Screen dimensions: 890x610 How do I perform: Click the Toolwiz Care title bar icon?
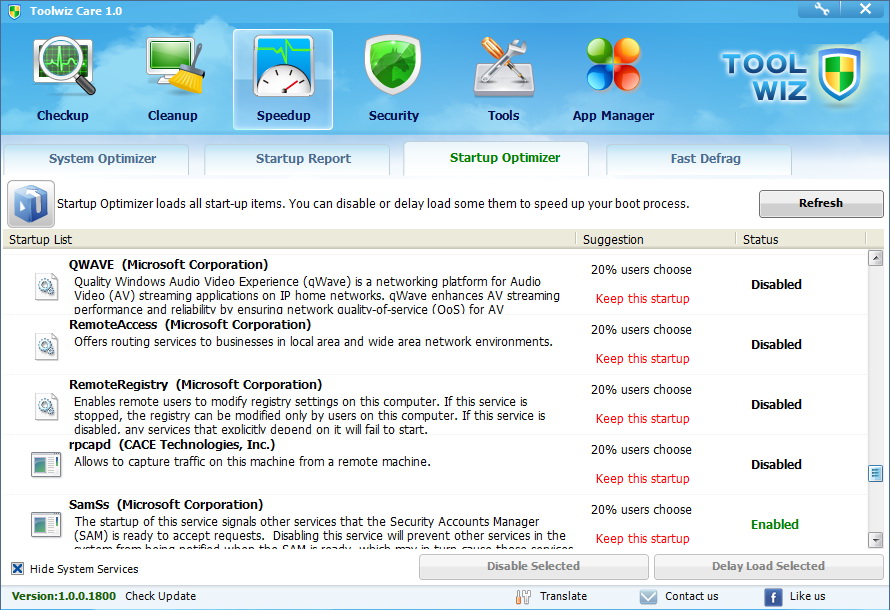click(x=15, y=11)
